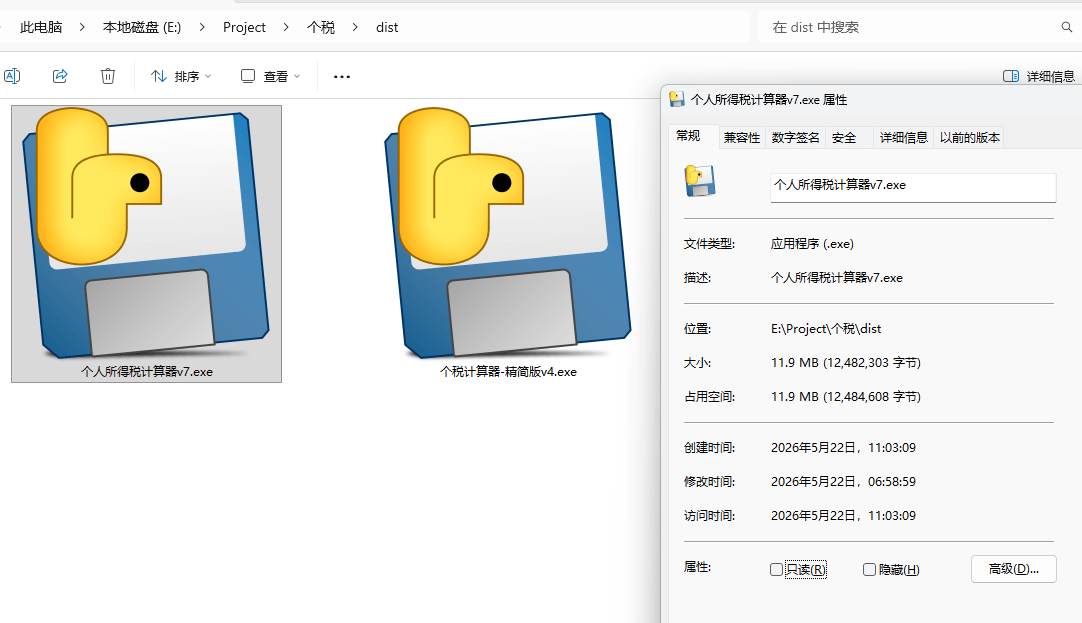Image resolution: width=1082 pixels, height=623 pixels.
Task: Open the 查看 view dropdown
Action: [x=270, y=76]
